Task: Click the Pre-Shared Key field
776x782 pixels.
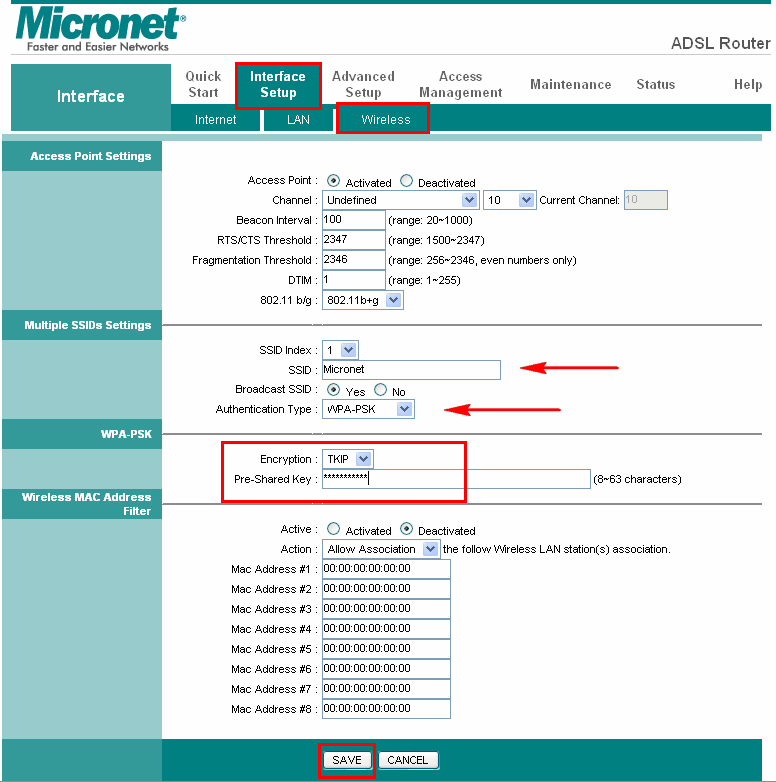Action: 456,479
